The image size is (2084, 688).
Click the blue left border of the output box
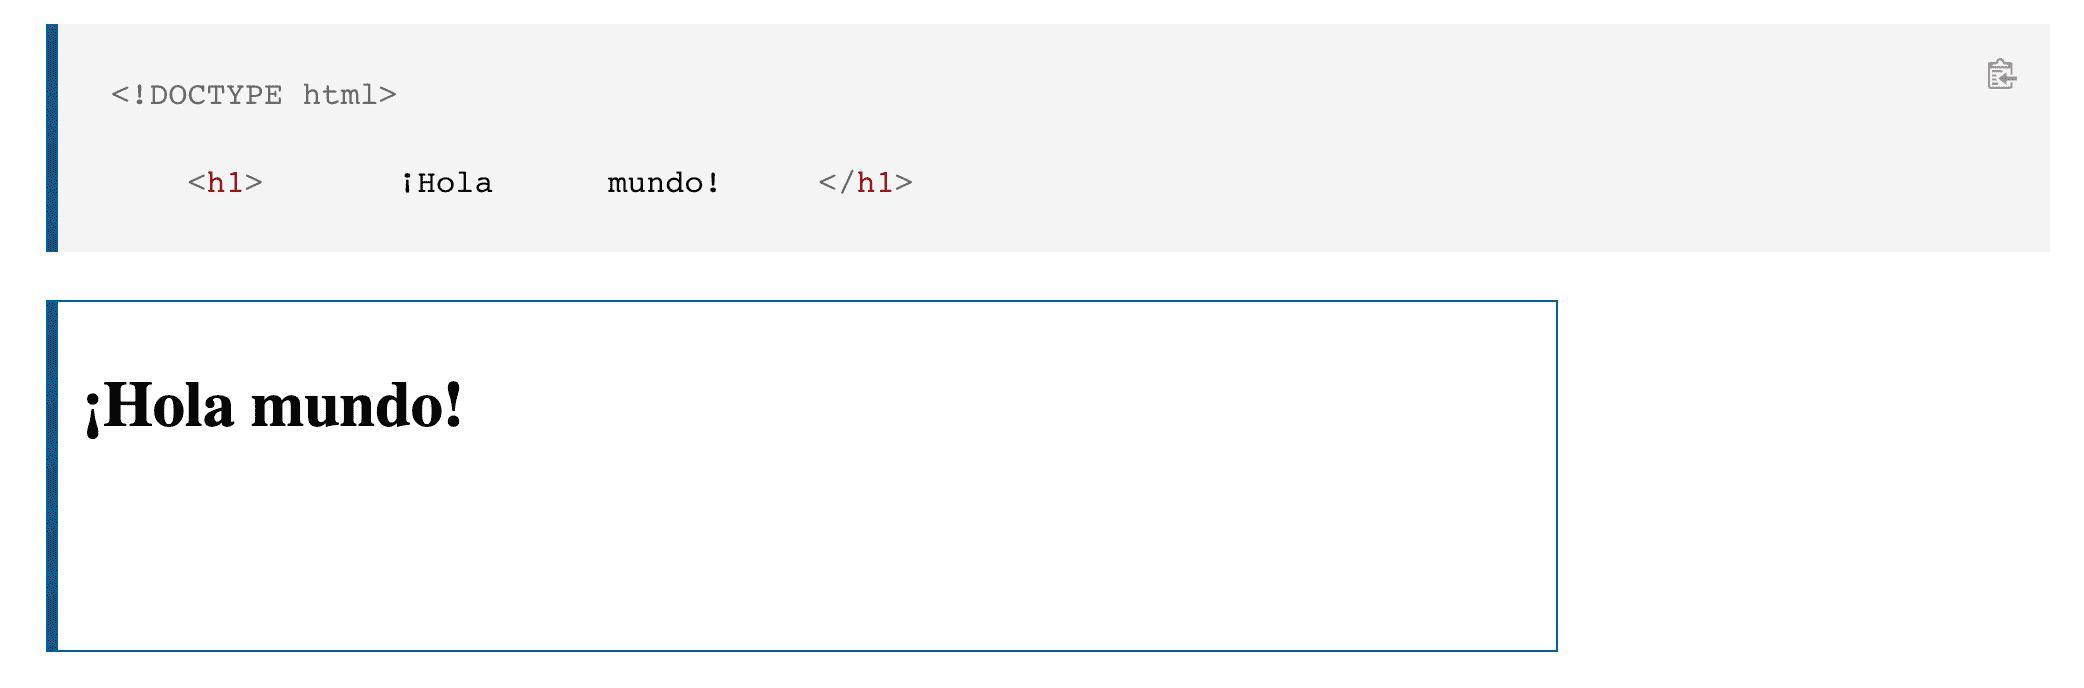pos(52,476)
